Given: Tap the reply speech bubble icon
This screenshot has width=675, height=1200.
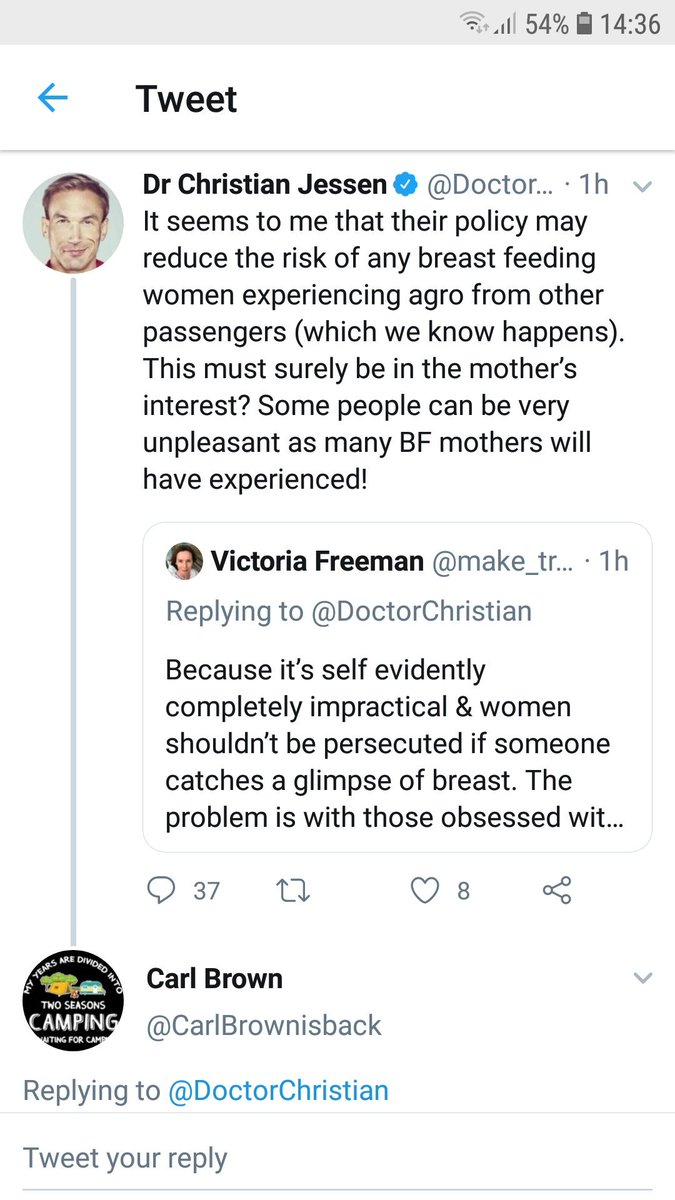Looking at the screenshot, I should 160,889.
